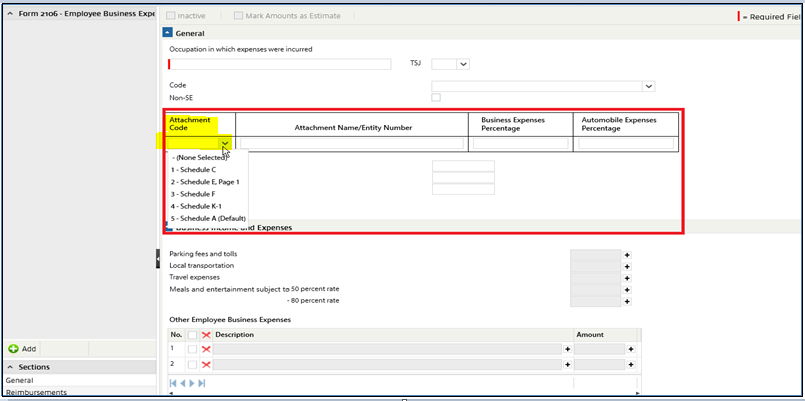Open the TSJ dropdown
Image resolution: width=805 pixels, height=401 pixels.
click(x=463, y=65)
